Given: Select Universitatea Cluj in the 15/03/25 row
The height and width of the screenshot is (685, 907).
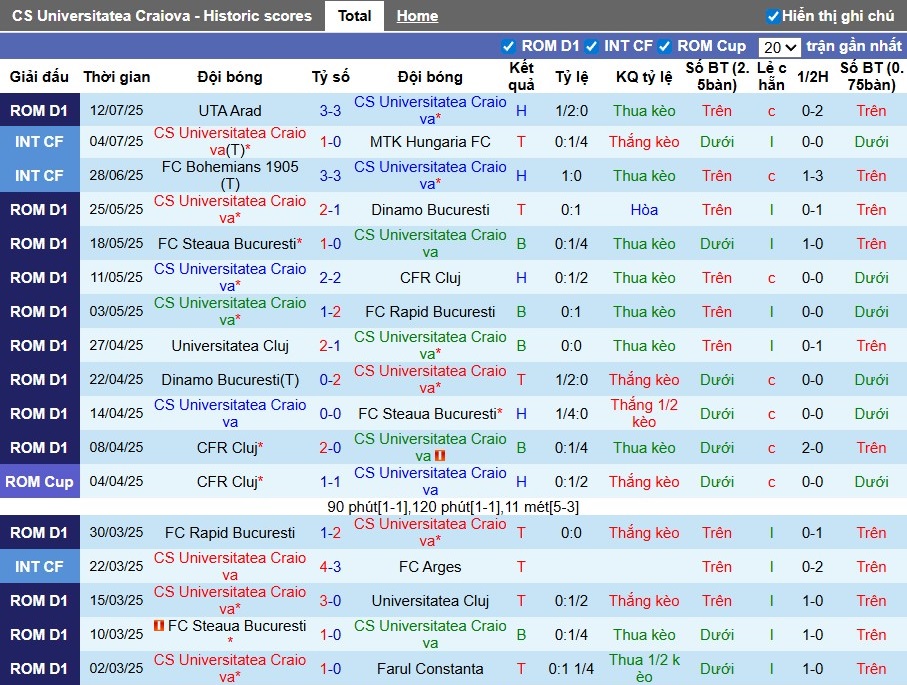Looking at the screenshot, I should pyautogui.click(x=430, y=601).
